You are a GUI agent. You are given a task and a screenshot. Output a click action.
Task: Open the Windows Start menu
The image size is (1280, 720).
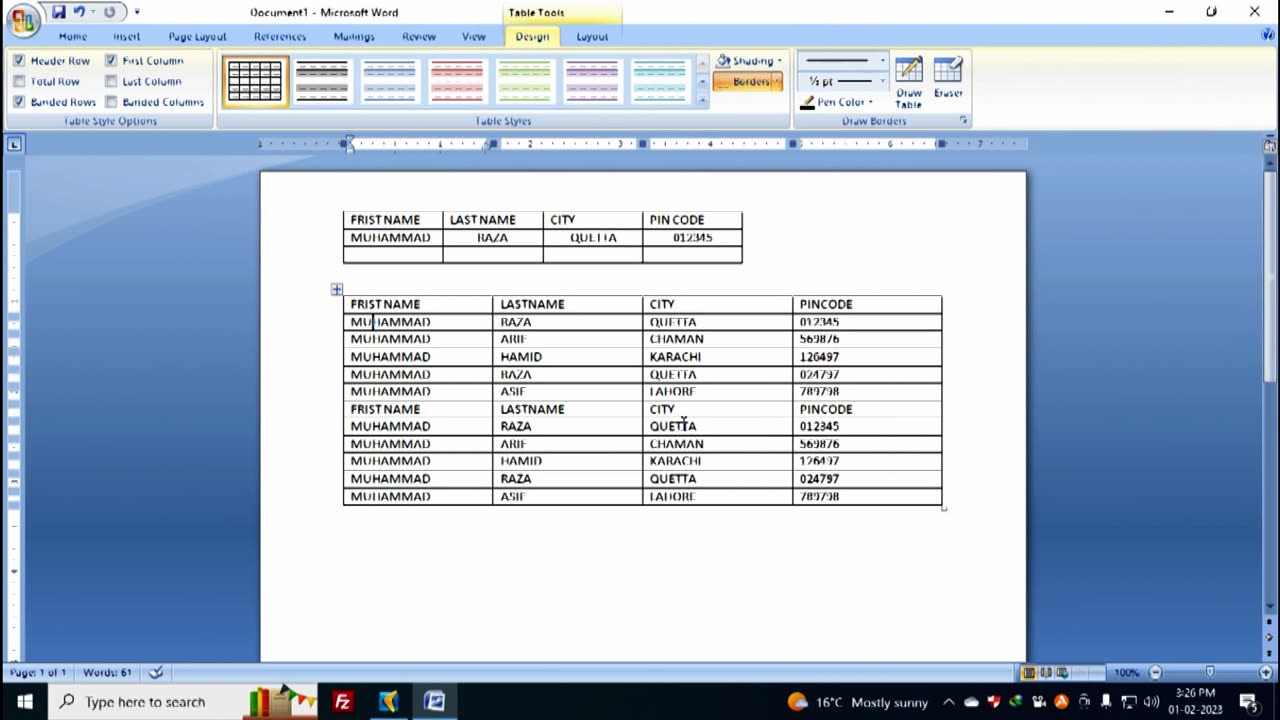pos(24,701)
